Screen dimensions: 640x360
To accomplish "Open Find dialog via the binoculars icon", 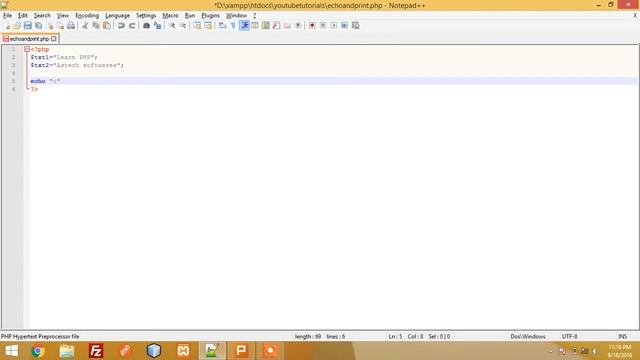I will [x=146, y=25].
